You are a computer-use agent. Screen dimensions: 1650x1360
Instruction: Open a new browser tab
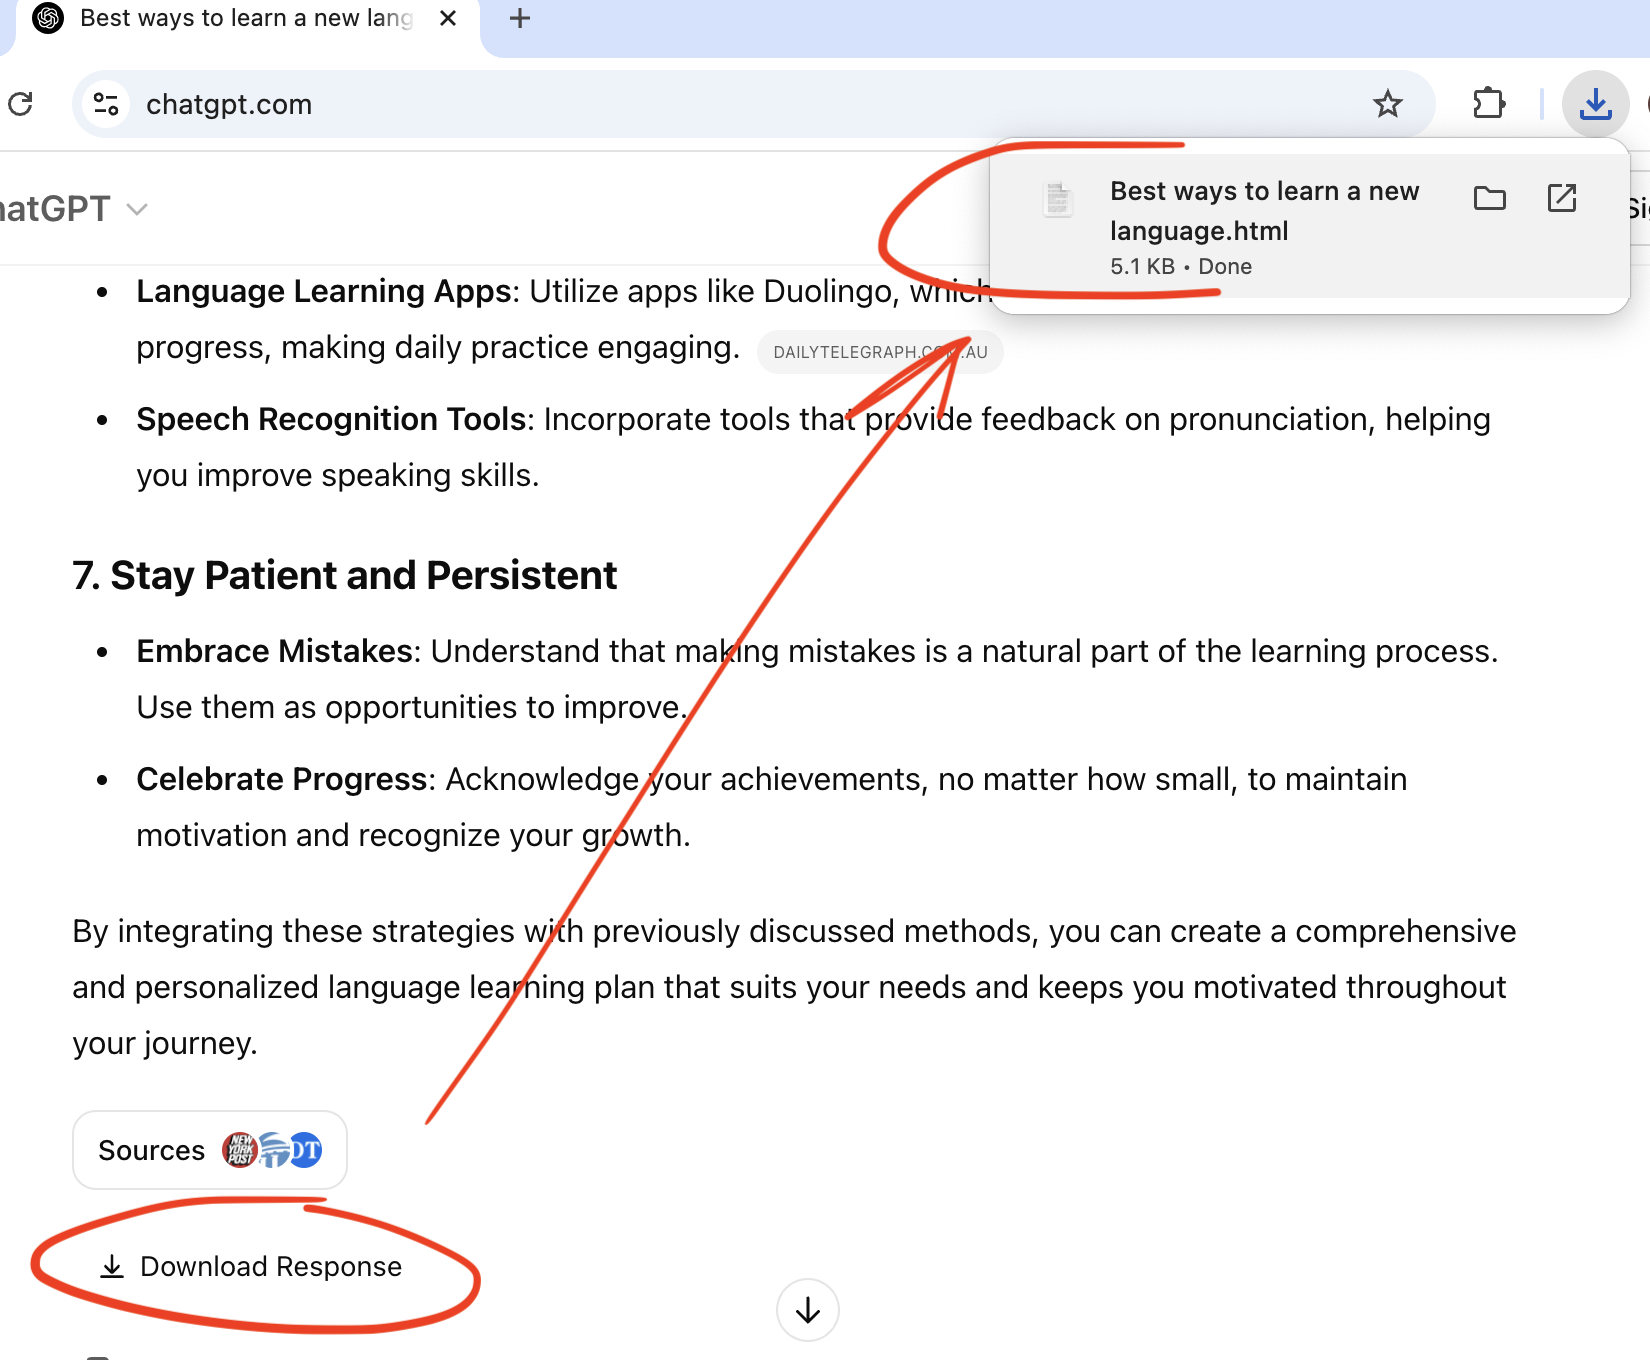pos(520,18)
